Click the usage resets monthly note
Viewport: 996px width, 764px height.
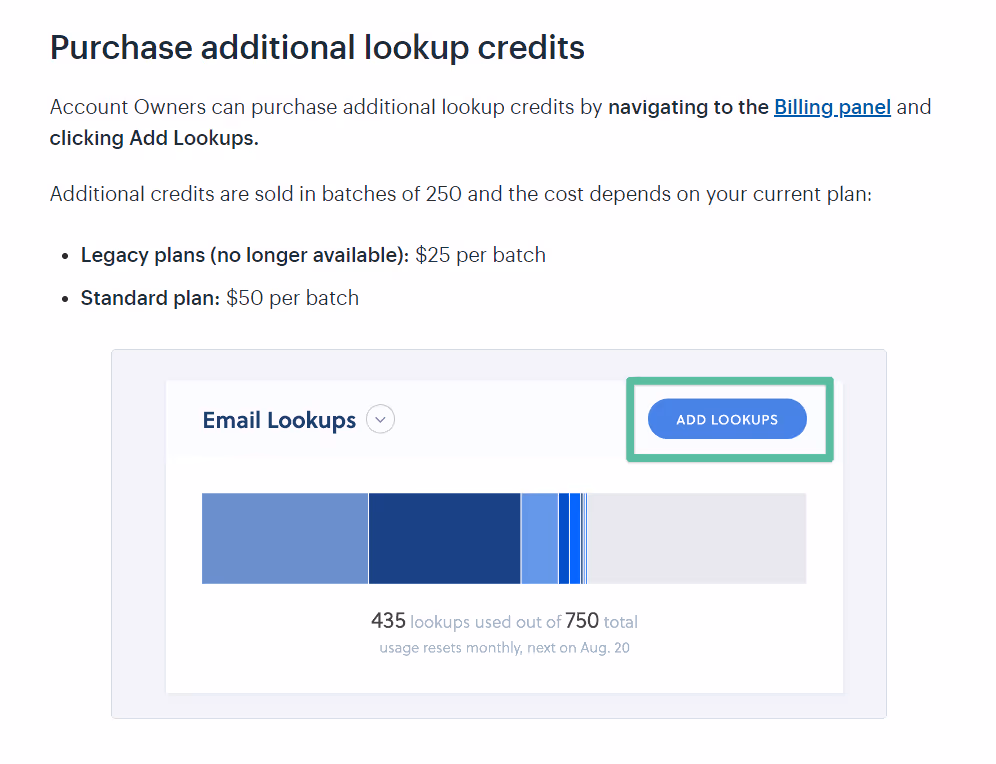point(505,647)
